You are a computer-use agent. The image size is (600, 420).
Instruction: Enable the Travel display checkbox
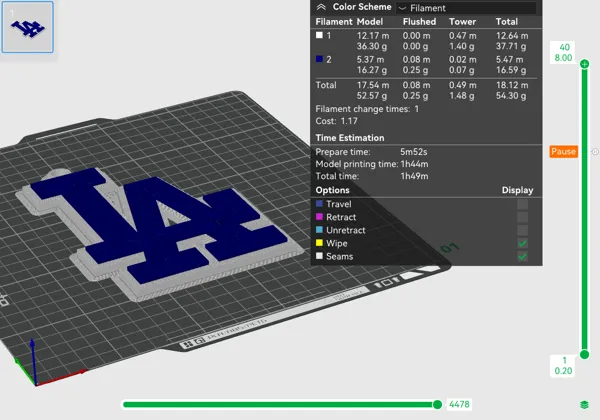pos(522,204)
